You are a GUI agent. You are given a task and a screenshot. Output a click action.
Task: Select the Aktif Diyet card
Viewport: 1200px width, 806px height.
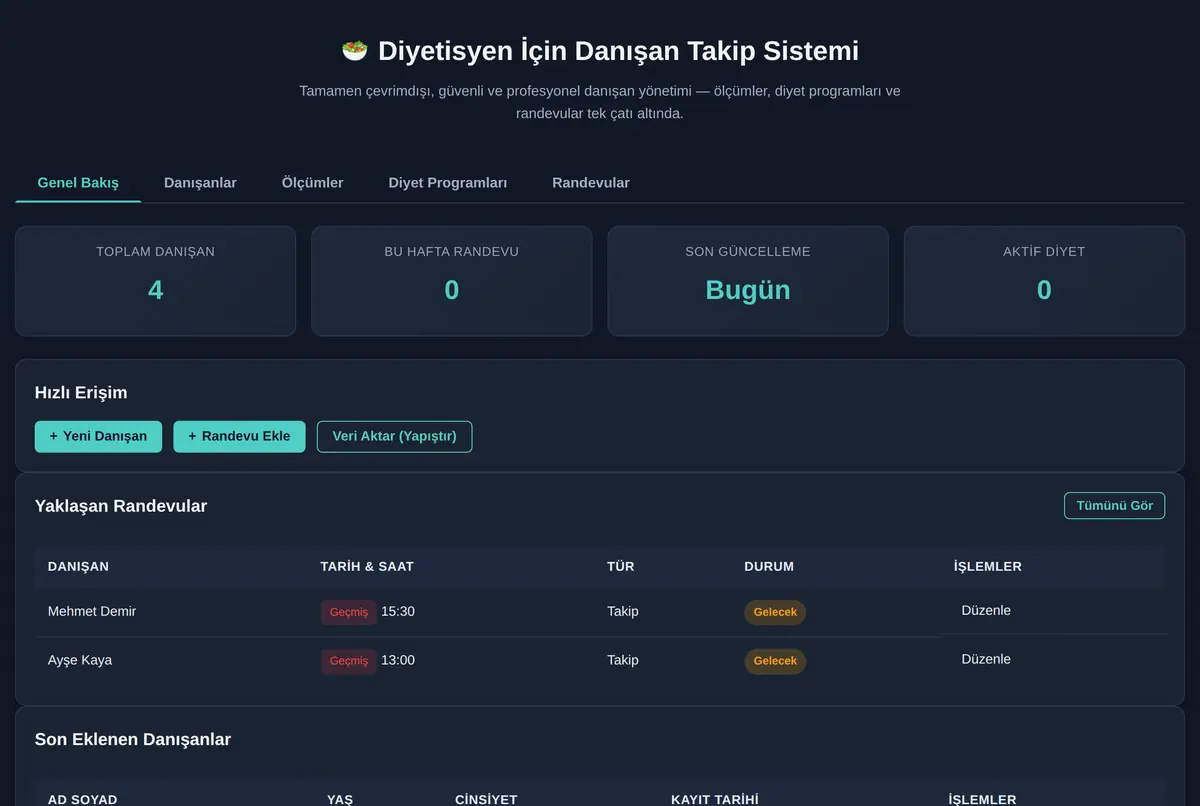[1044, 281]
